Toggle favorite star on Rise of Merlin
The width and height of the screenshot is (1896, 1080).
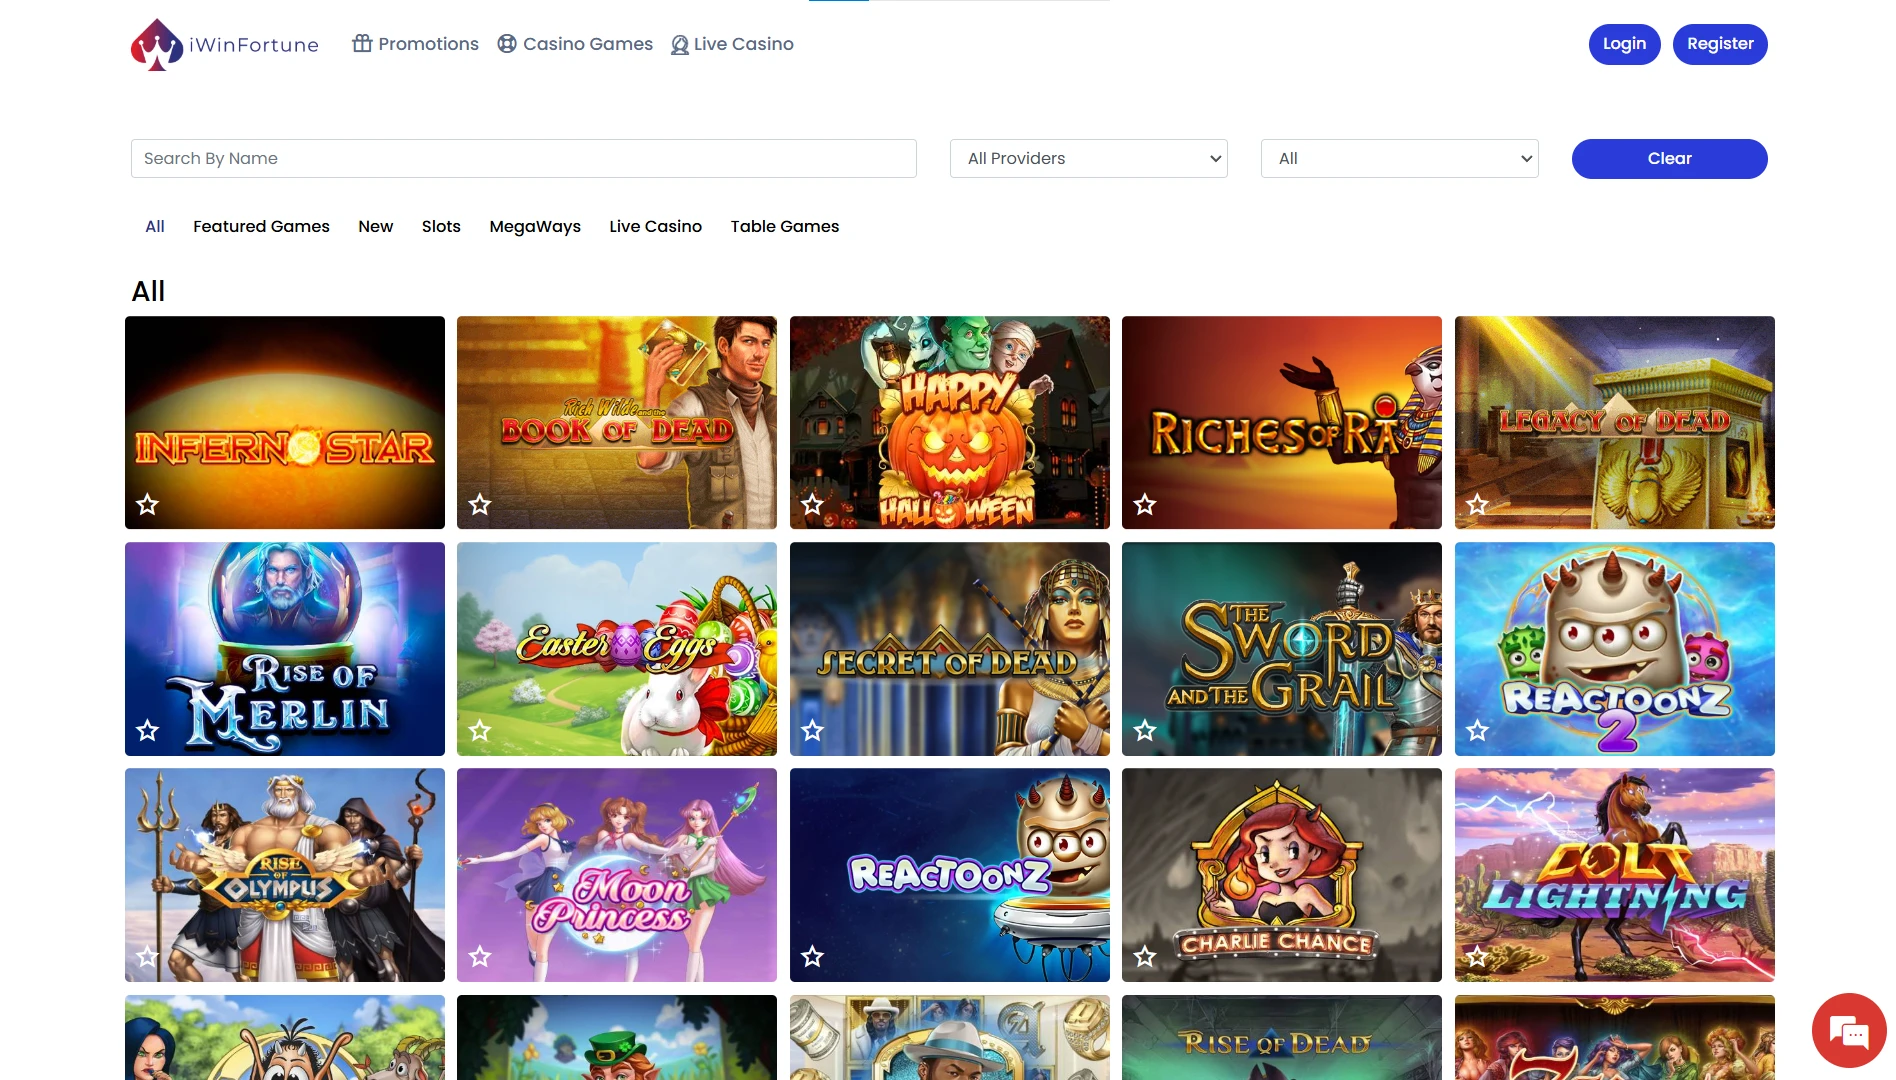click(x=148, y=731)
